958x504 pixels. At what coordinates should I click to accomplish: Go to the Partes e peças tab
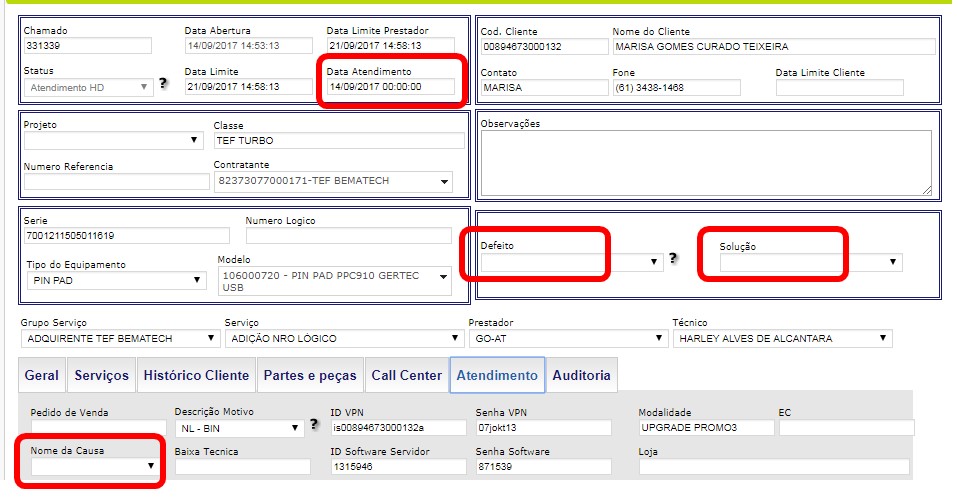[309, 375]
